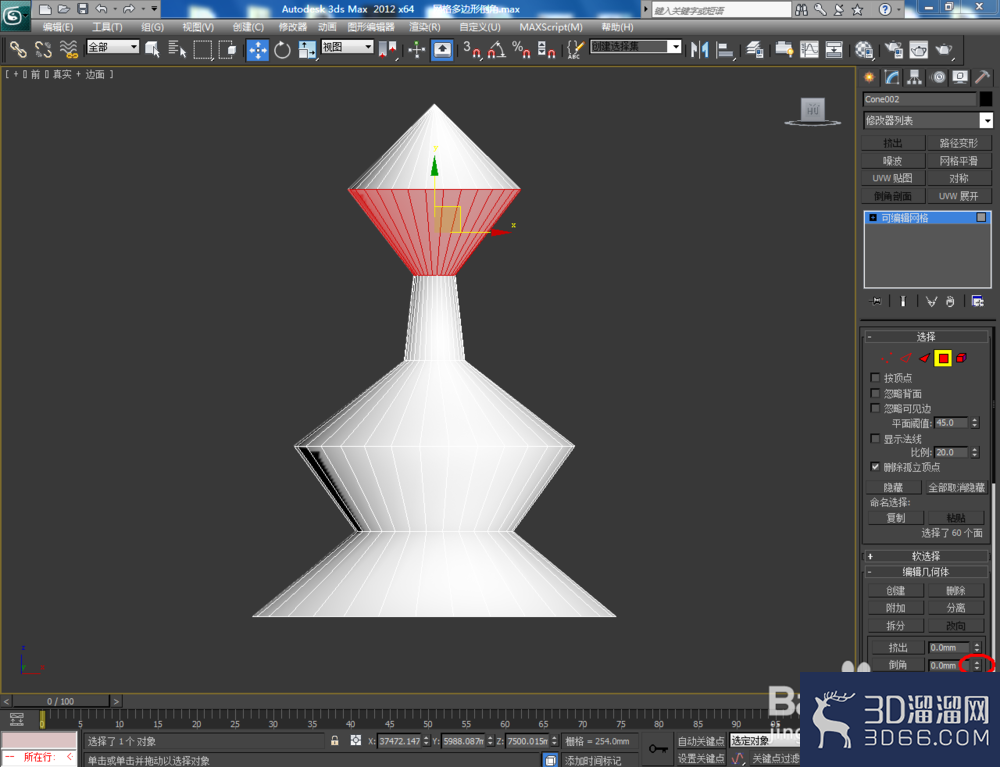Enable the 忽略背面 checkbox
The image size is (1000, 767).
[x=875, y=393]
